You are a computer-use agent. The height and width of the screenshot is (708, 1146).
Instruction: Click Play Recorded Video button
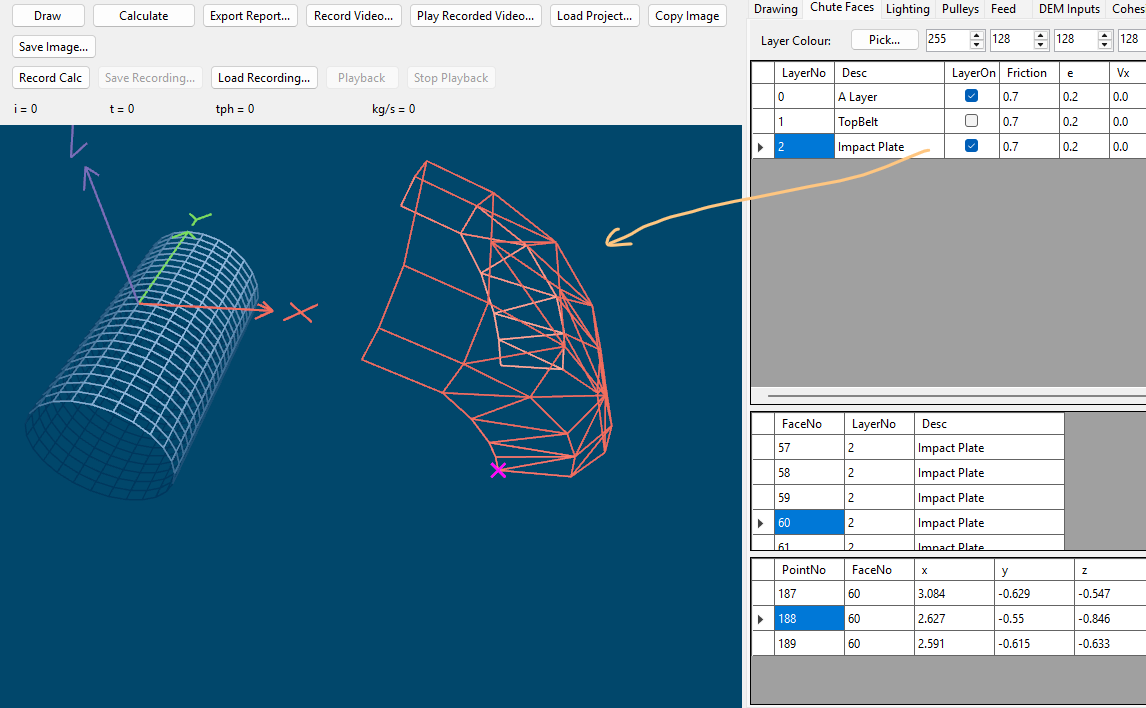pos(476,16)
